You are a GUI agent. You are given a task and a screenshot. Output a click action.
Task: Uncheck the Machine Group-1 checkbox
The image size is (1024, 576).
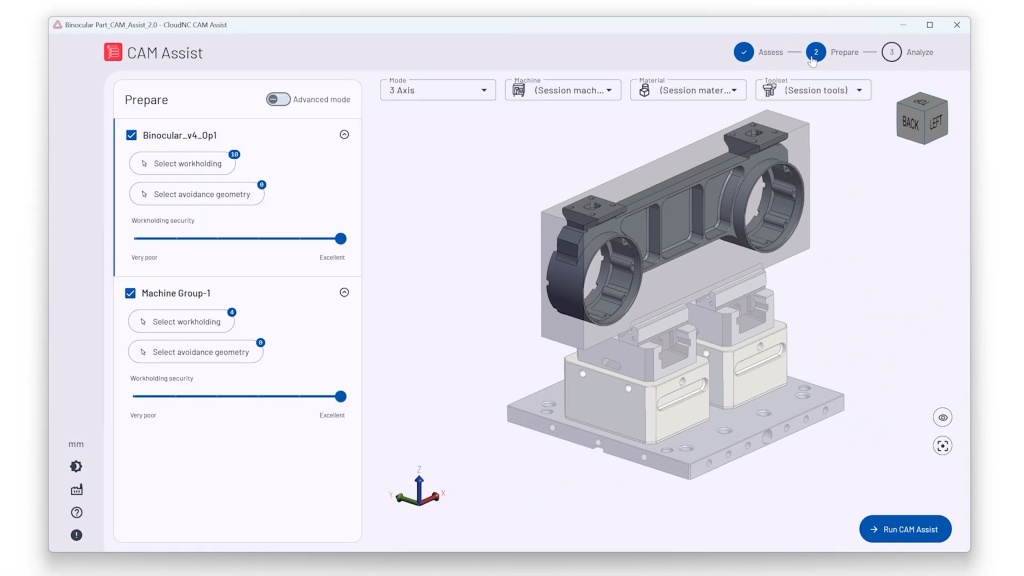(x=131, y=293)
